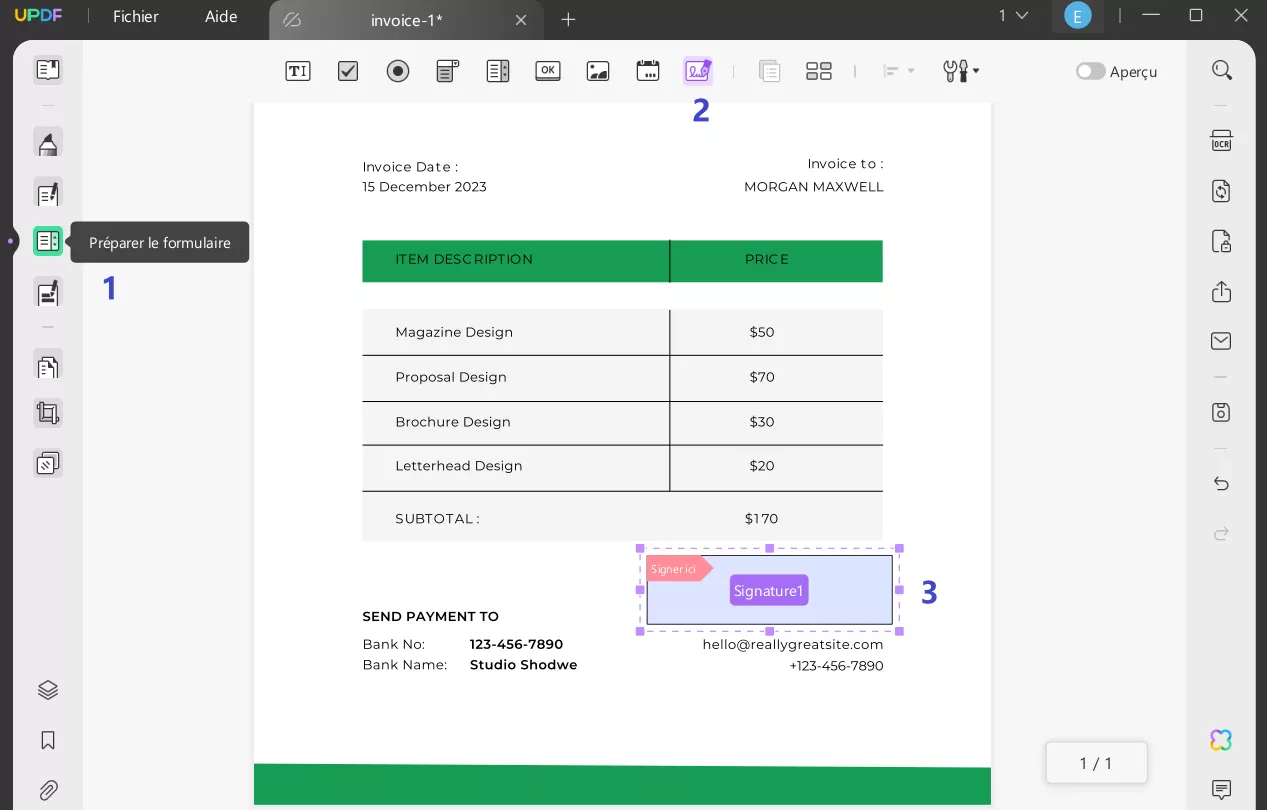The height and width of the screenshot is (810, 1267).
Task: Open the Fichier menu
Action: (x=134, y=16)
